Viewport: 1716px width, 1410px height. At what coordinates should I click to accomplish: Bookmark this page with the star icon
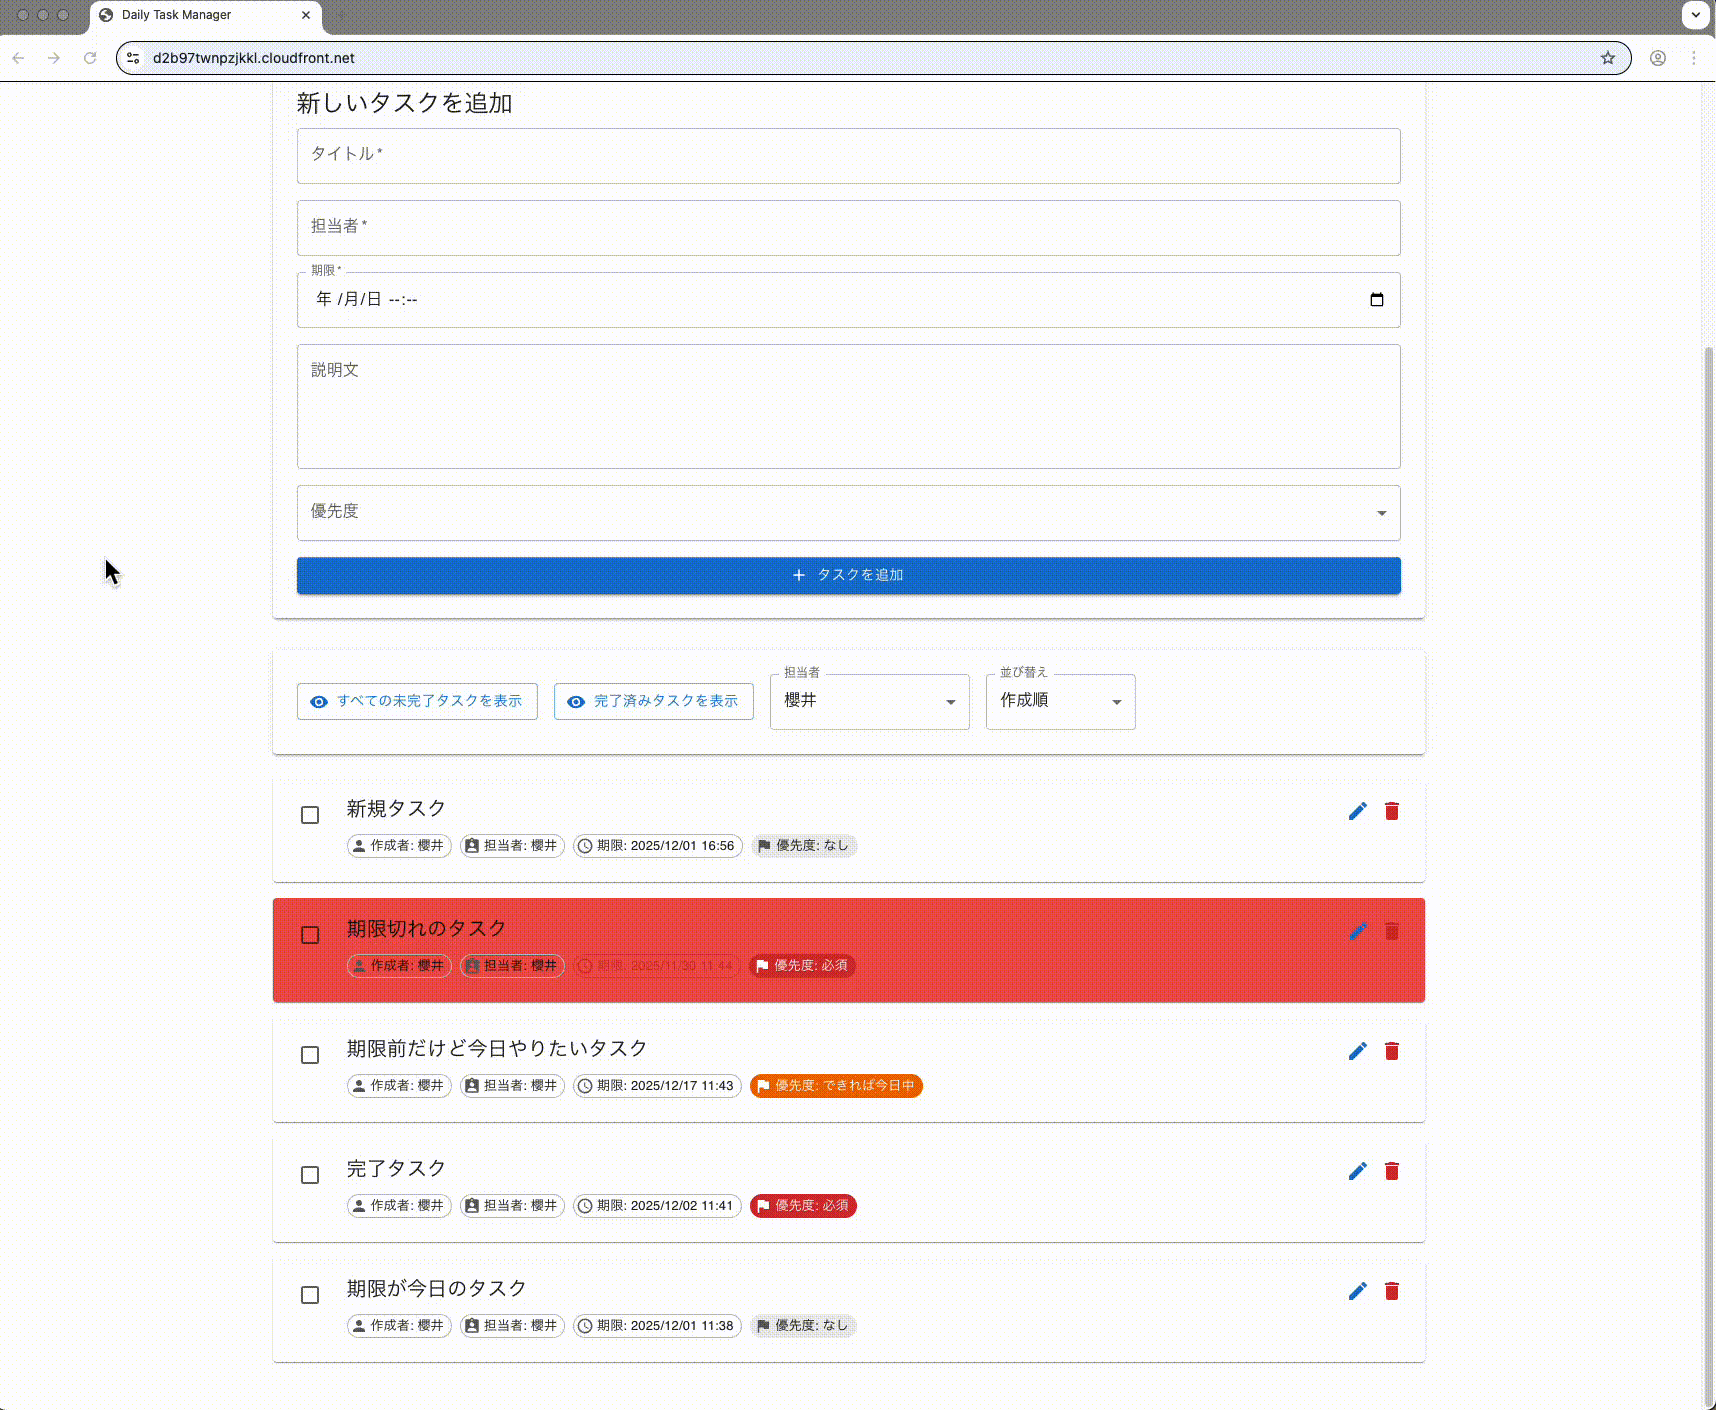(1607, 58)
